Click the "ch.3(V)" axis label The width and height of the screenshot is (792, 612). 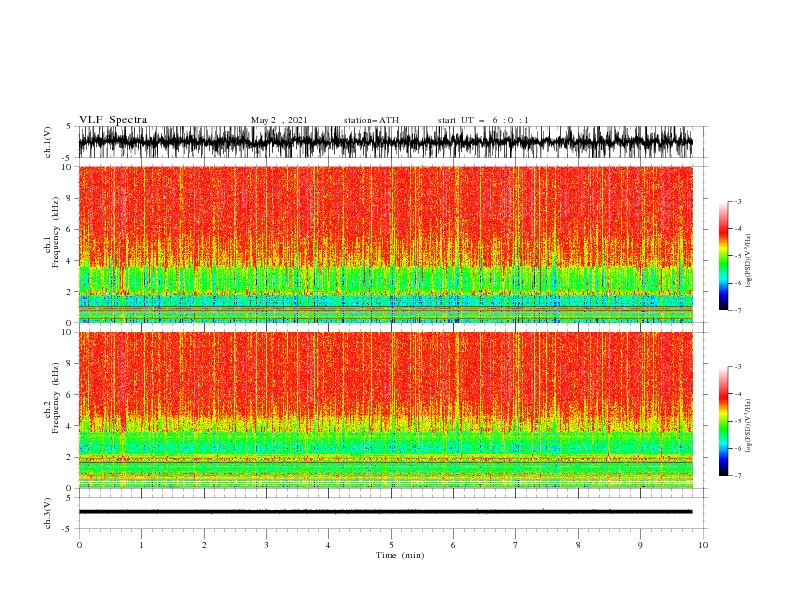(x=48, y=513)
